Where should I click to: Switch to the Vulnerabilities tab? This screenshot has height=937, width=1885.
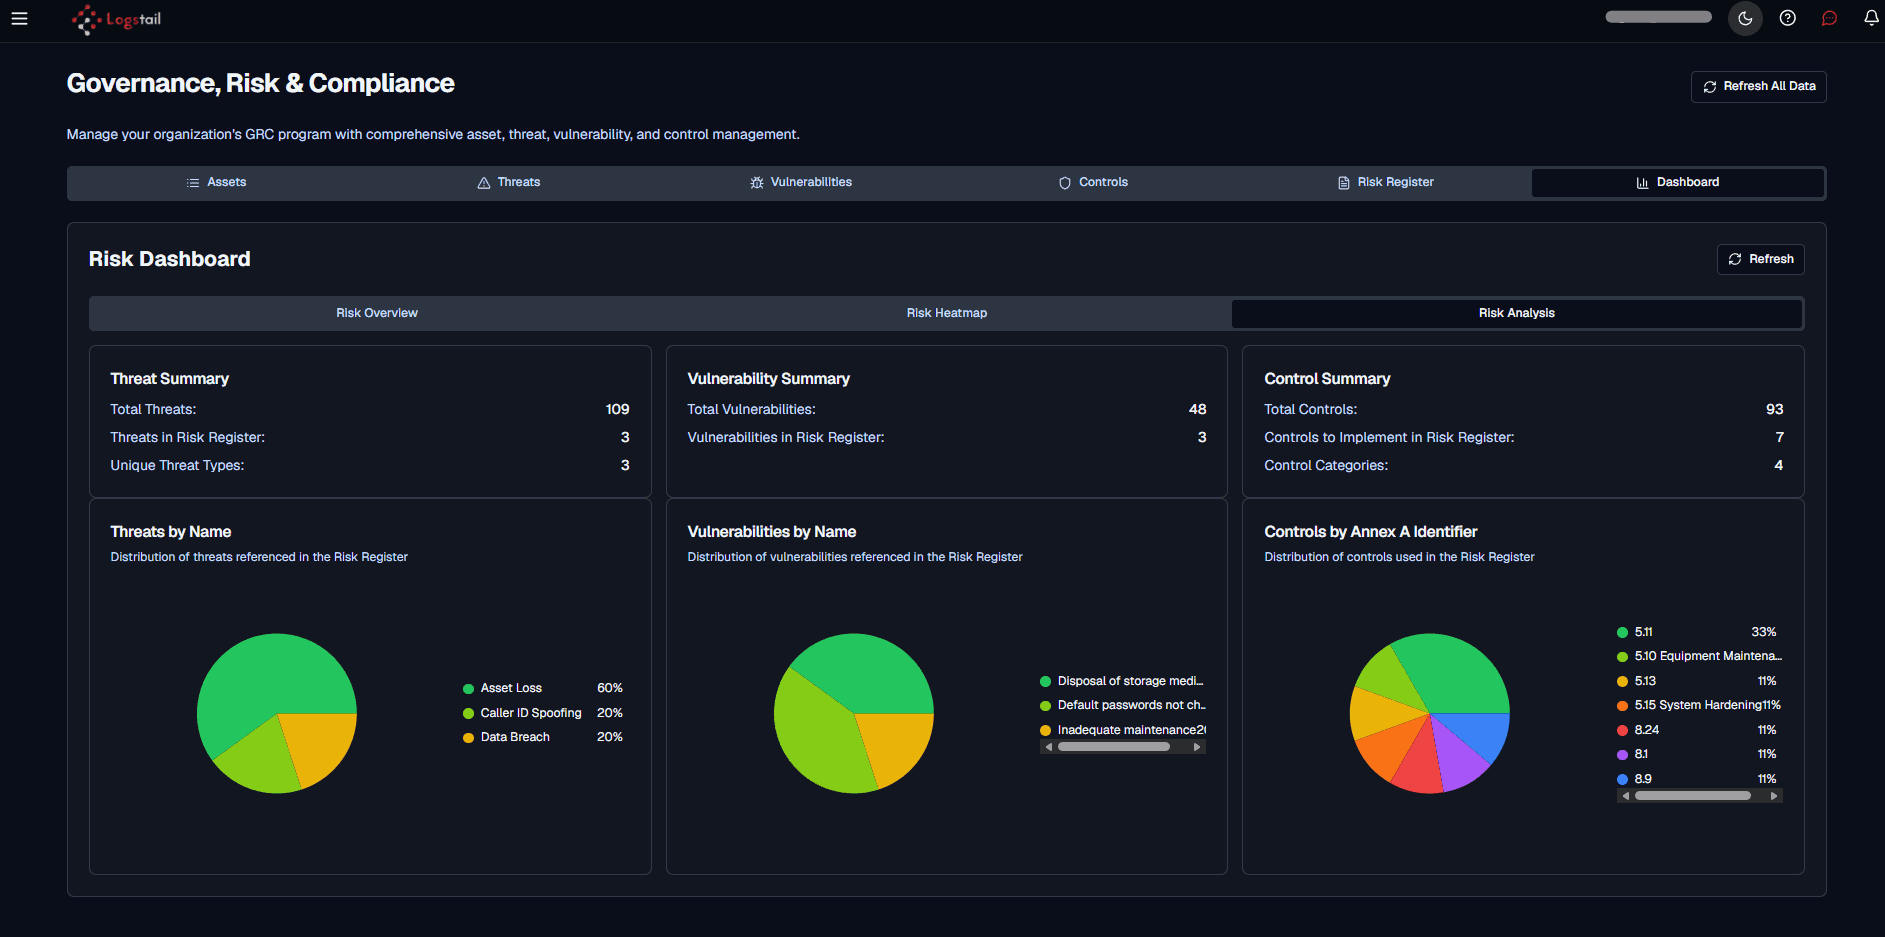click(801, 182)
